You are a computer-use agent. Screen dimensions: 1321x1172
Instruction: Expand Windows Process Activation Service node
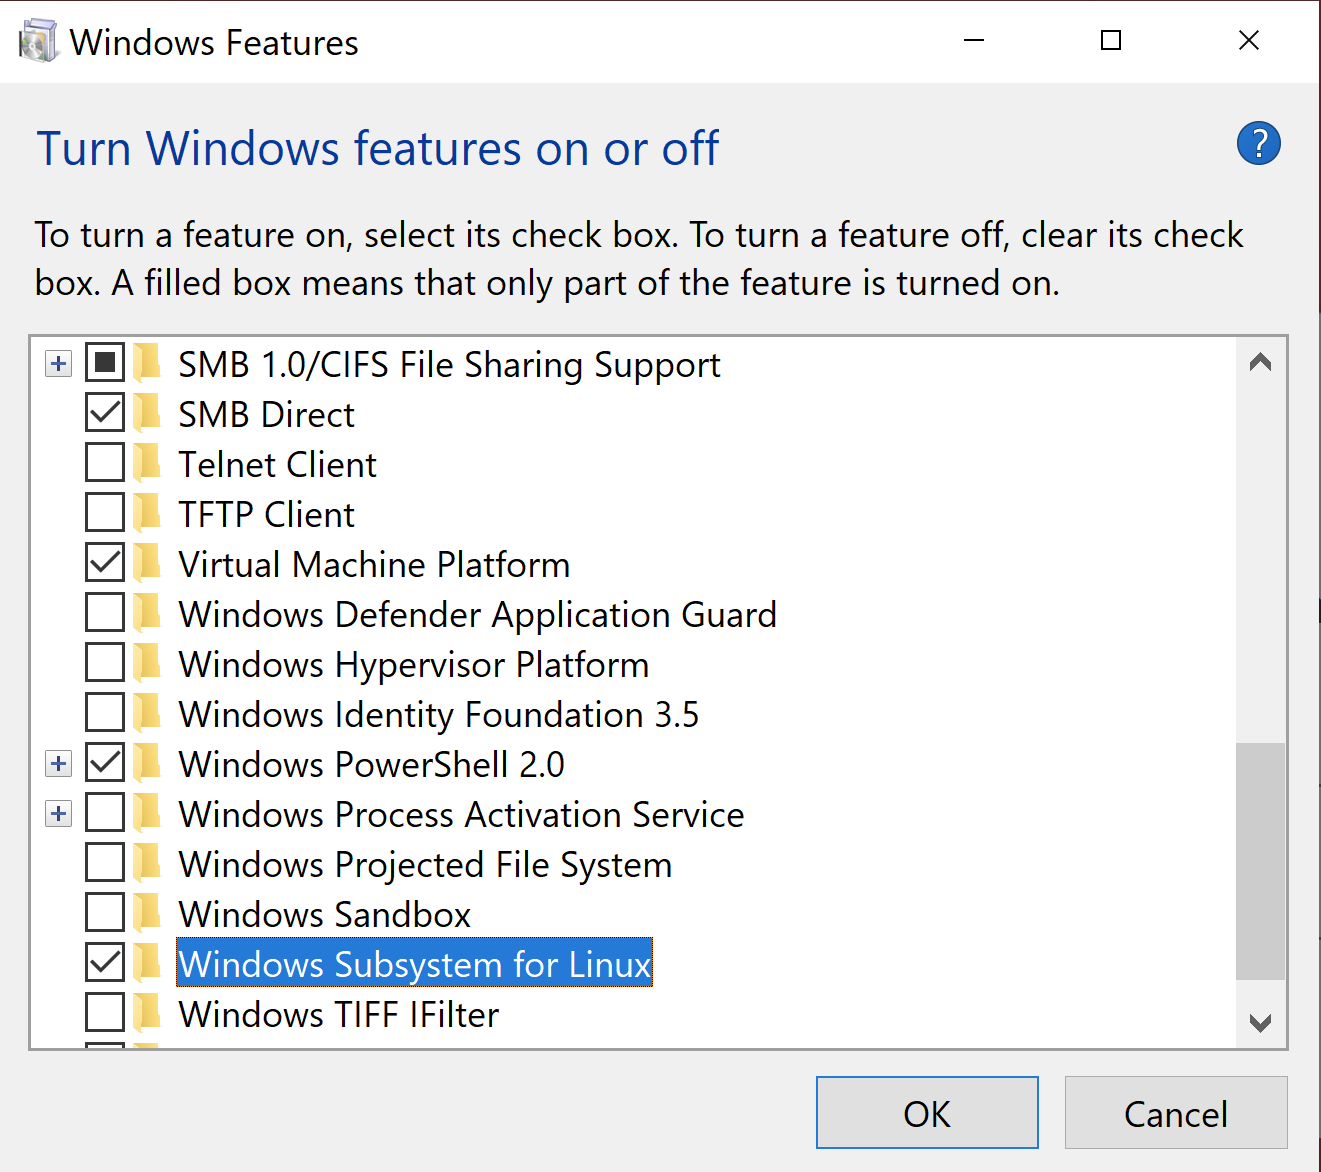click(x=59, y=814)
